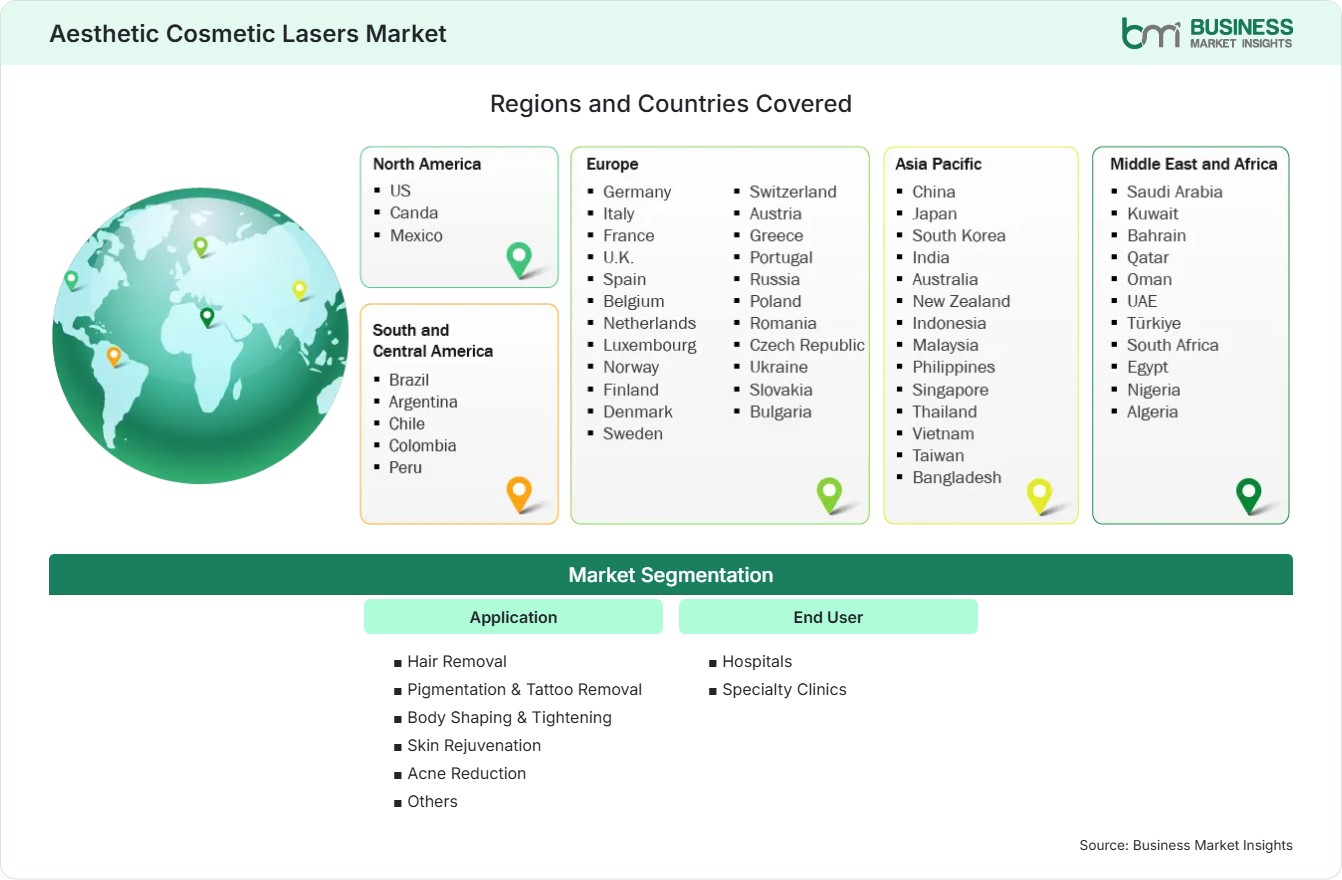Click Colombia in the country list
1342x880 pixels.
(422, 445)
